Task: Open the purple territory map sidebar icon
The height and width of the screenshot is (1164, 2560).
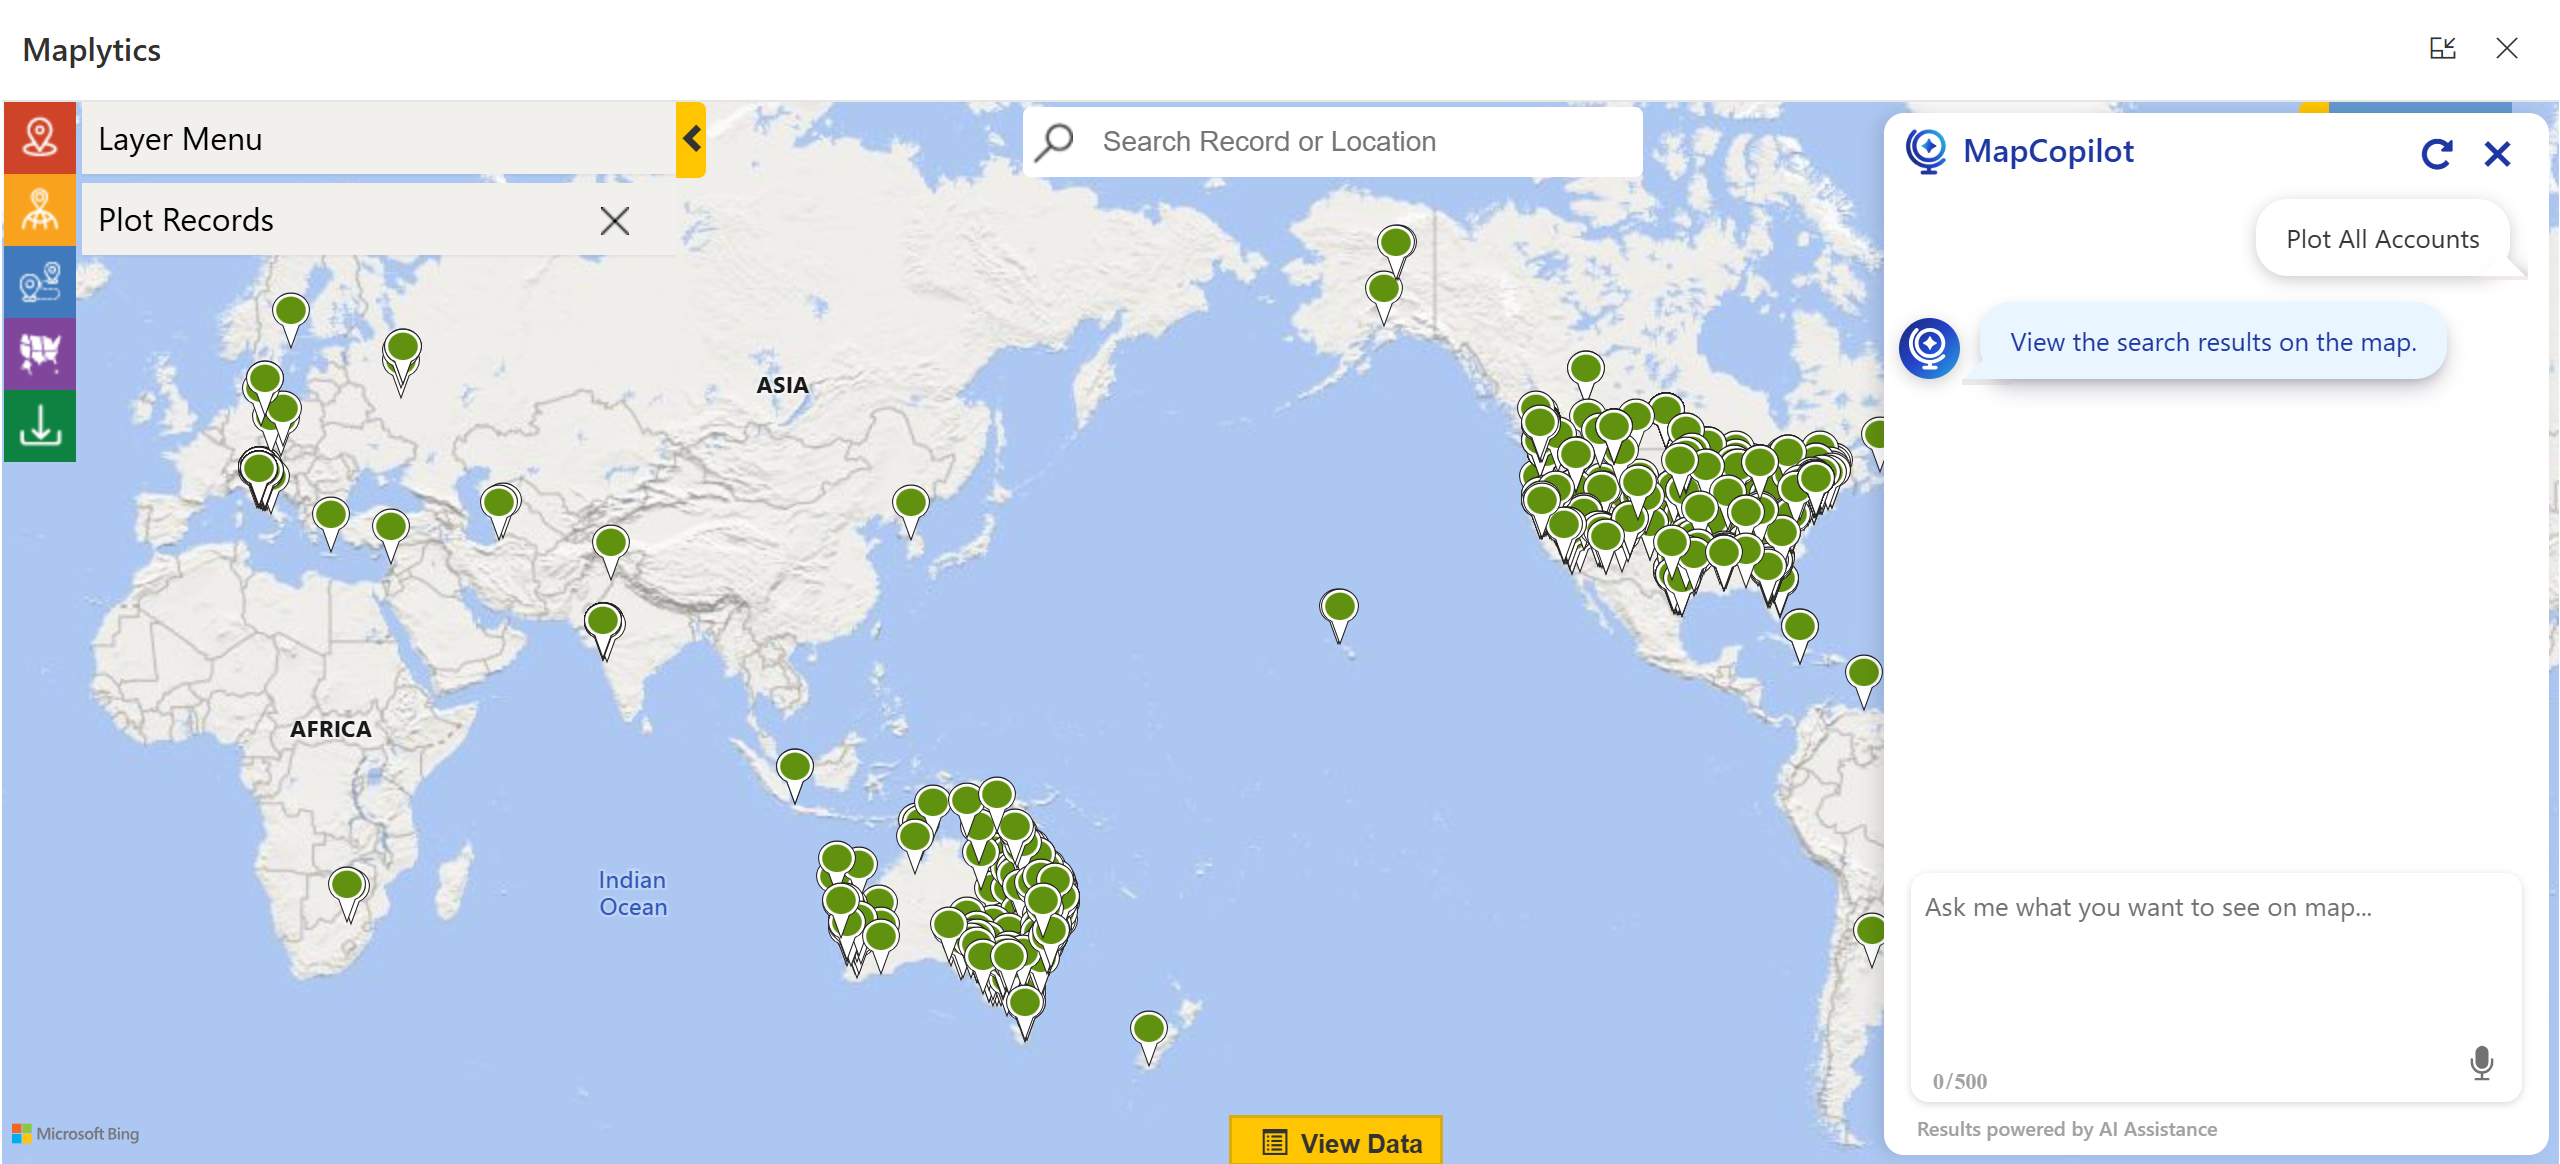Action: pos(40,353)
